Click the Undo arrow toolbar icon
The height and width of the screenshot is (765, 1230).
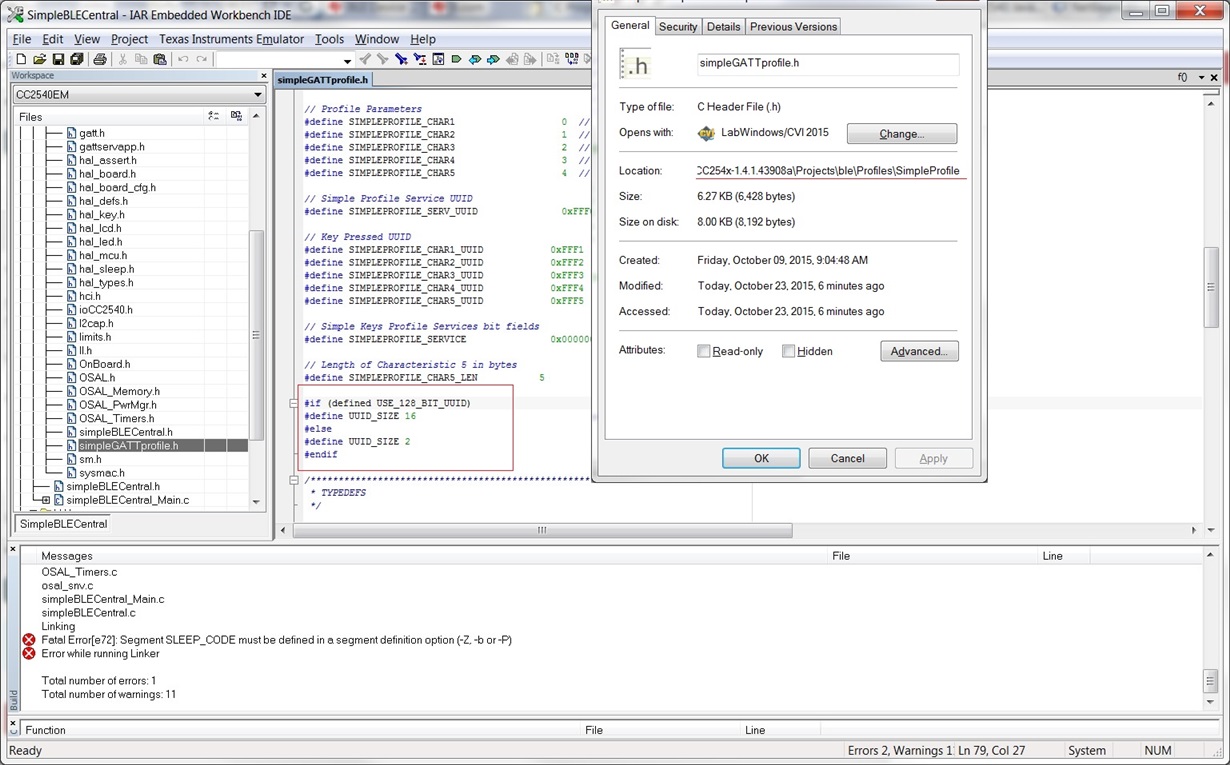click(183, 60)
